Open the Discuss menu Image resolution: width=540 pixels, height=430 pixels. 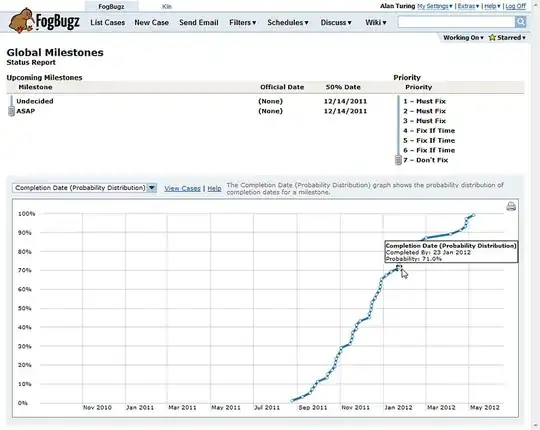(336, 23)
